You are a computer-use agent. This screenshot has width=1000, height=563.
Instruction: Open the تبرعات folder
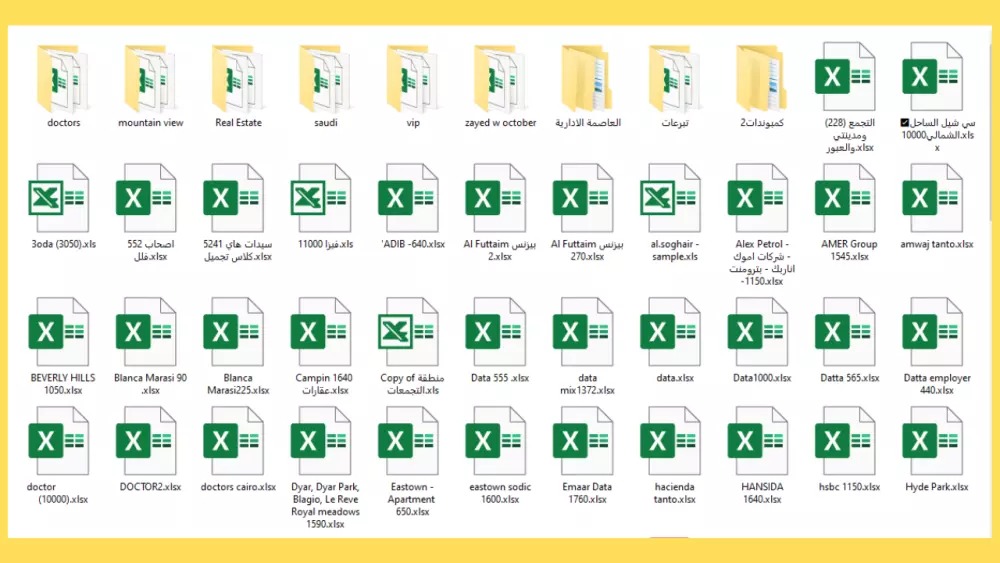pos(673,78)
